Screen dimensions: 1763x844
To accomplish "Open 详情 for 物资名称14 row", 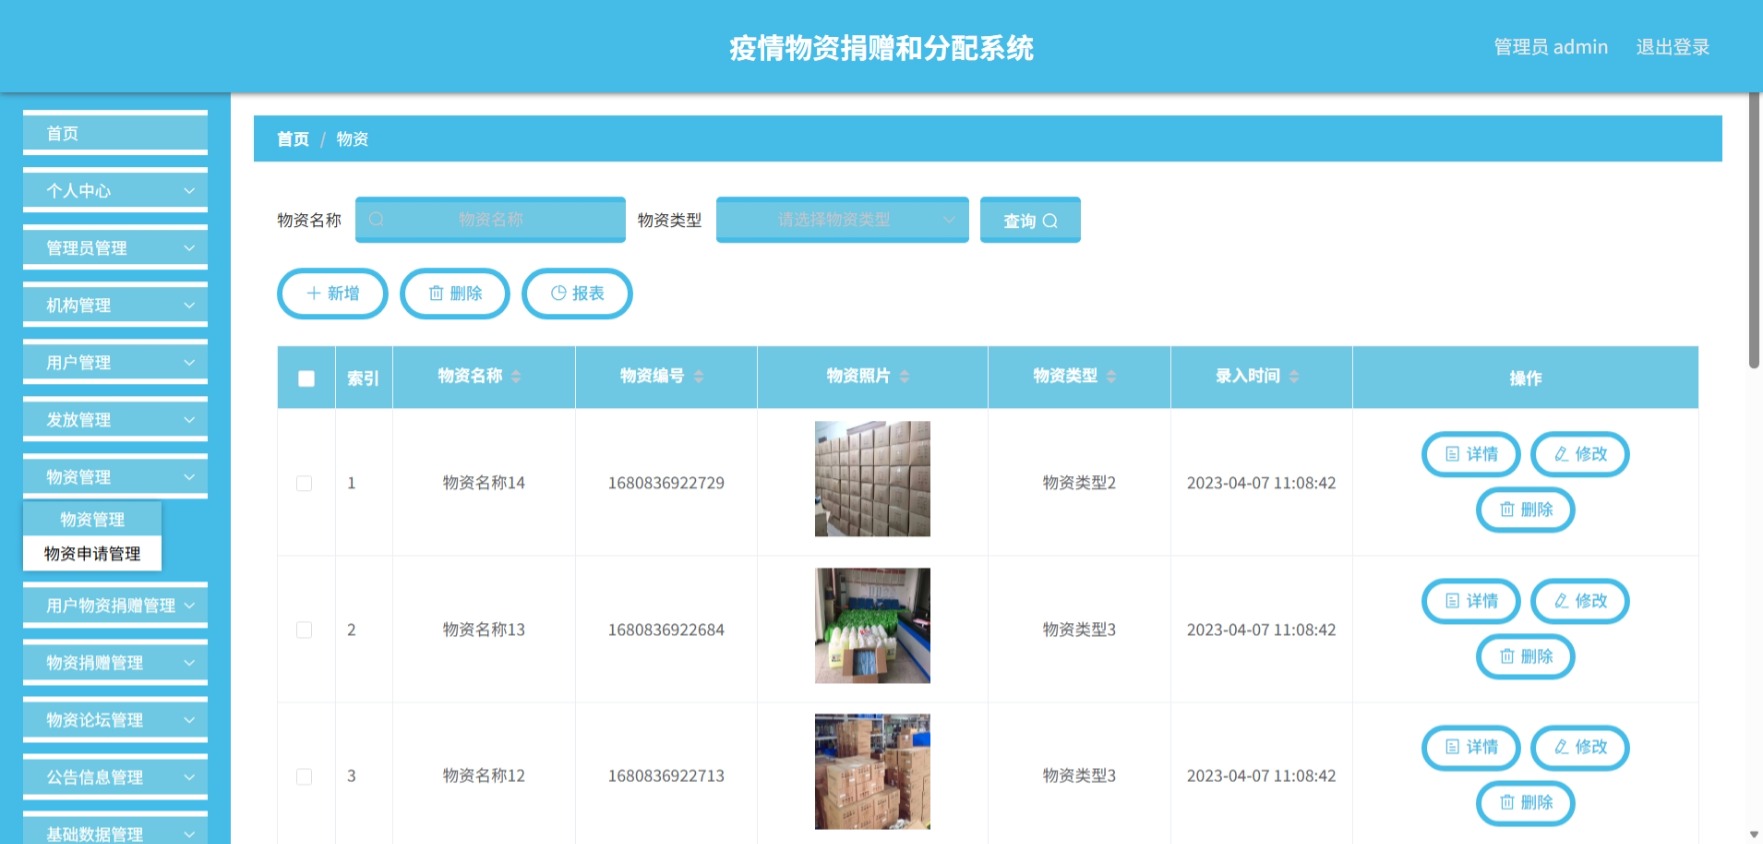I will [x=1471, y=454].
